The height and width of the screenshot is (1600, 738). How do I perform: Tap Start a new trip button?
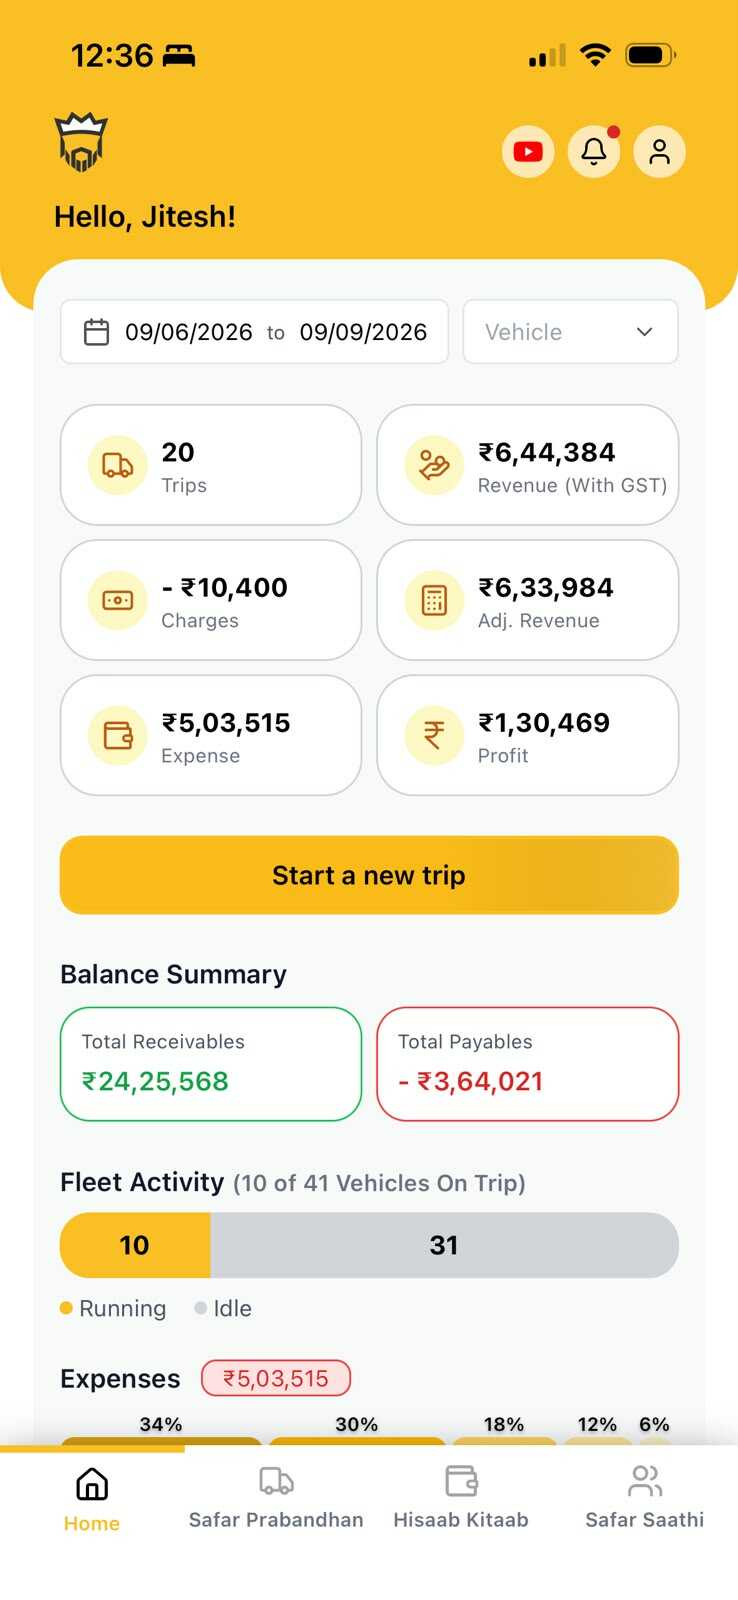click(x=369, y=875)
